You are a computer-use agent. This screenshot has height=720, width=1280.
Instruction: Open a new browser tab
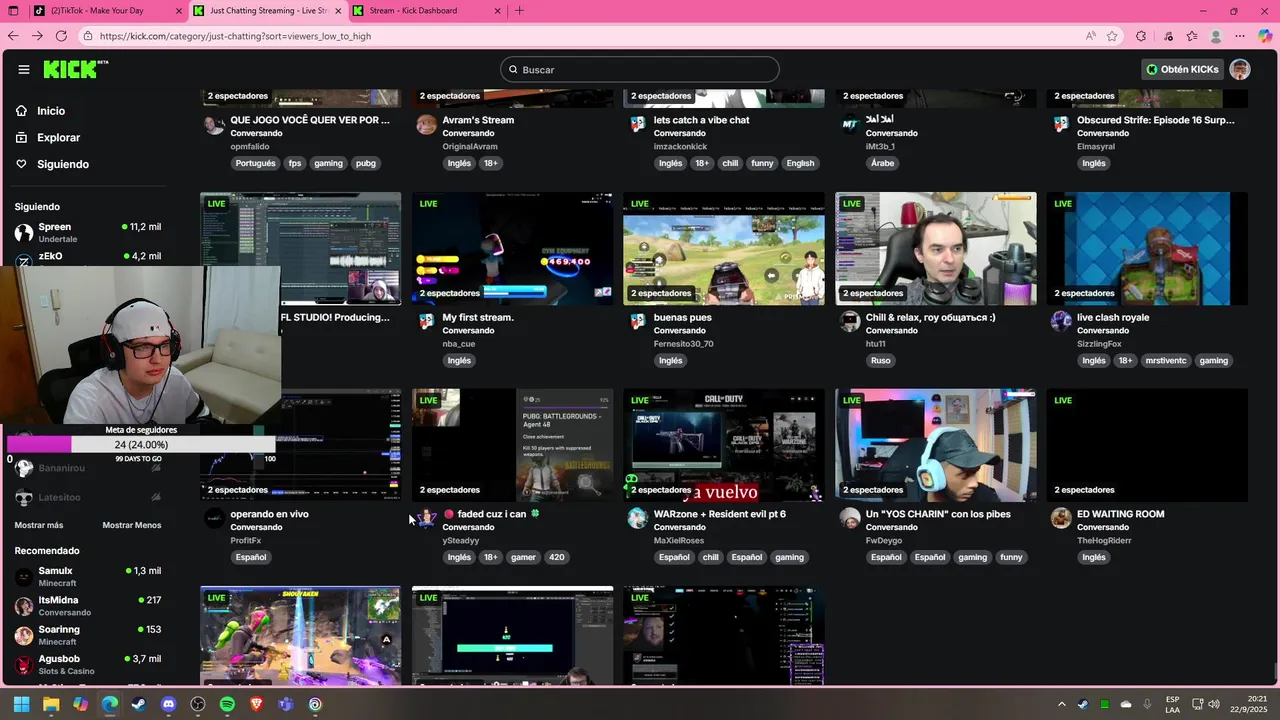tap(519, 11)
